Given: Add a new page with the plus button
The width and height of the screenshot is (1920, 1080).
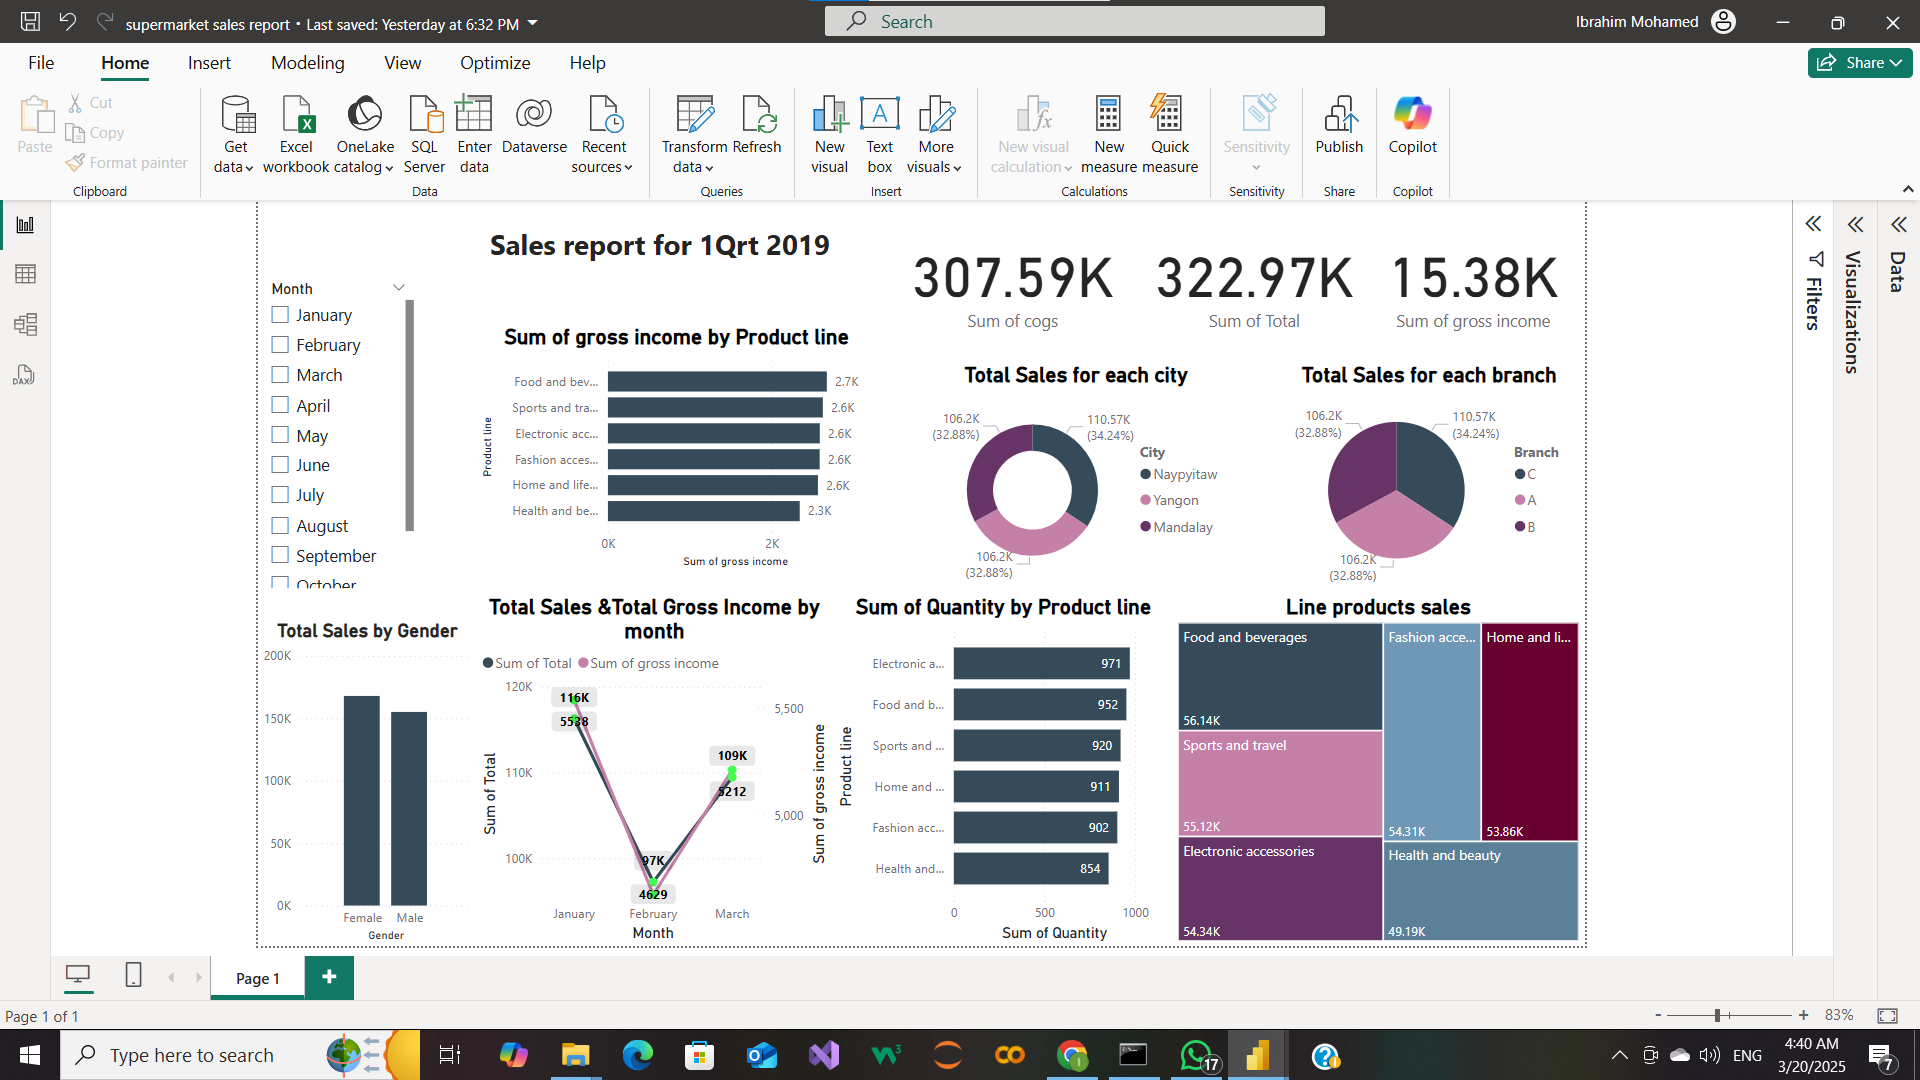Looking at the screenshot, I should [x=329, y=977].
